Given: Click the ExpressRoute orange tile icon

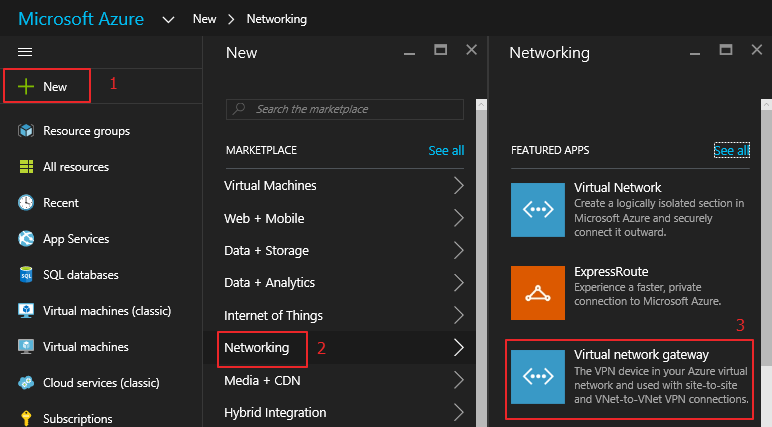Looking at the screenshot, I should click(x=538, y=293).
